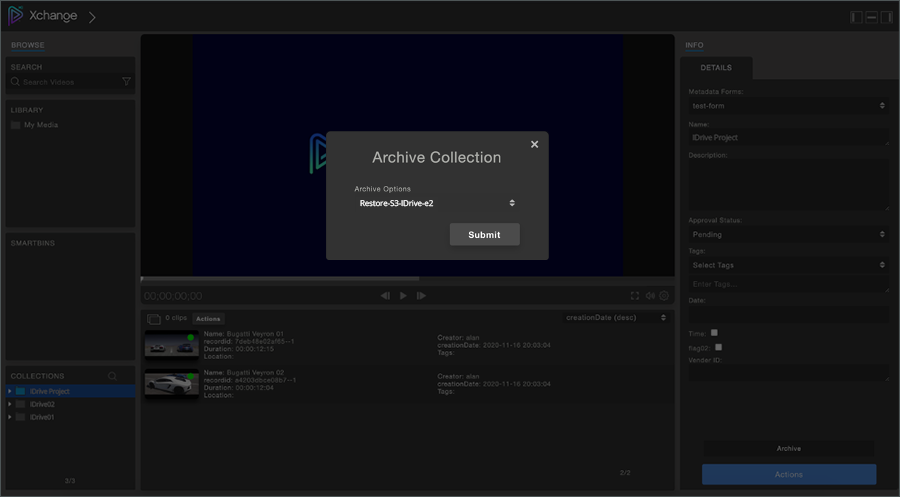Click the search filter funnel icon

click(x=126, y=82)
